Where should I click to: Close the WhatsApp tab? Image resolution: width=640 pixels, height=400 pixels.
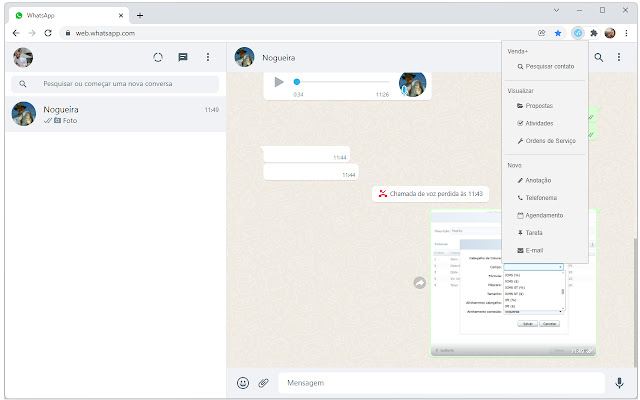[x=121, y=16]
